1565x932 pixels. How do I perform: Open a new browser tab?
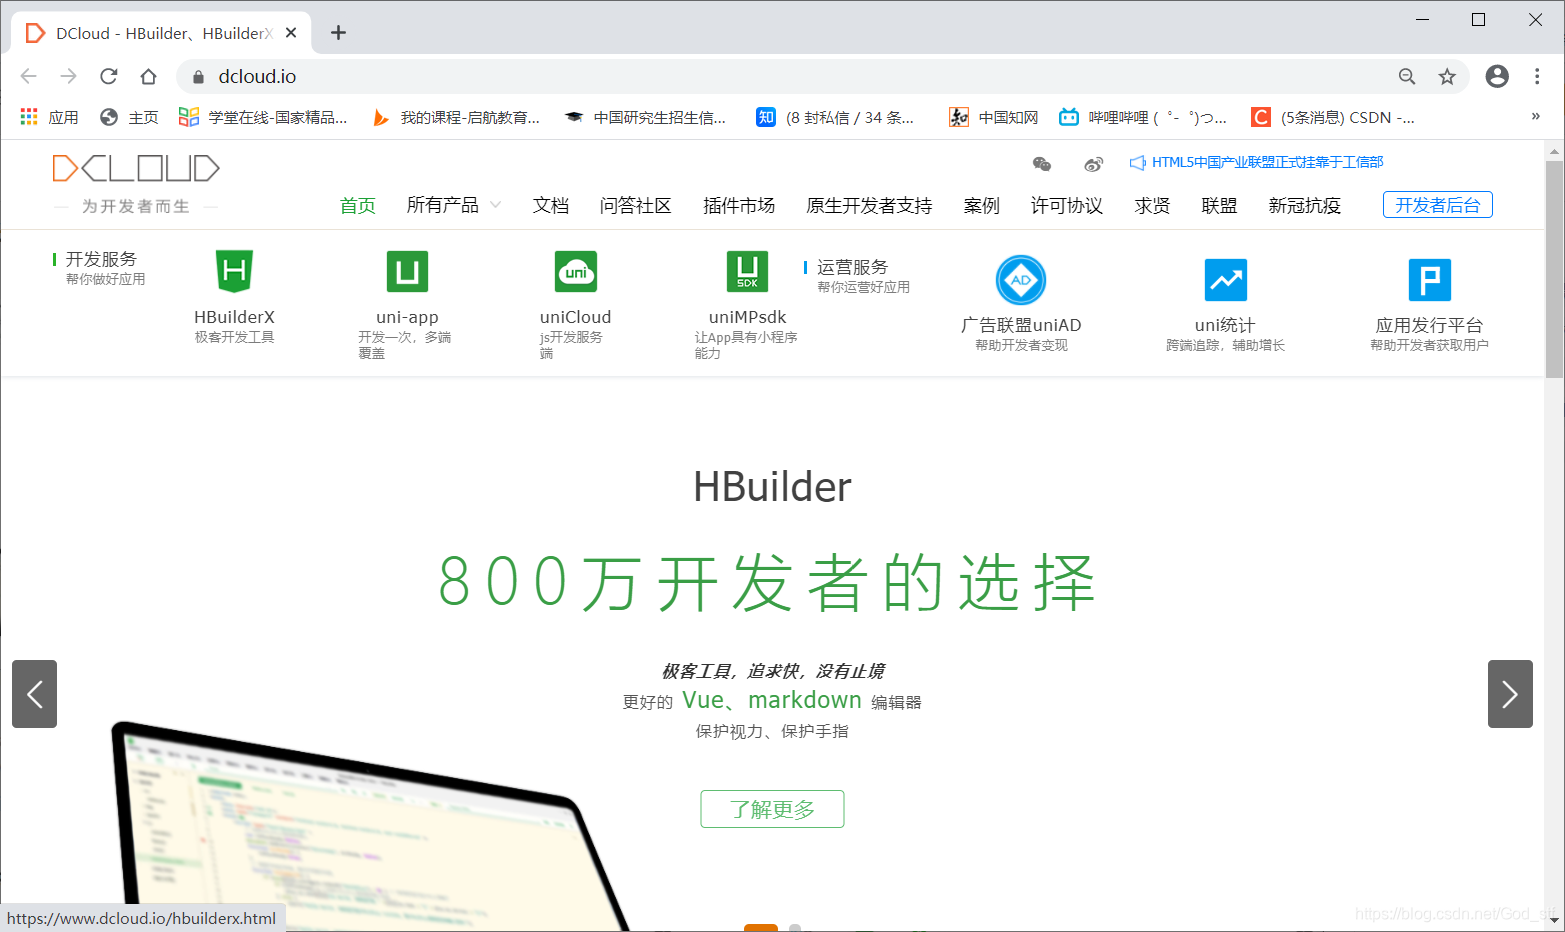[338, 33]
